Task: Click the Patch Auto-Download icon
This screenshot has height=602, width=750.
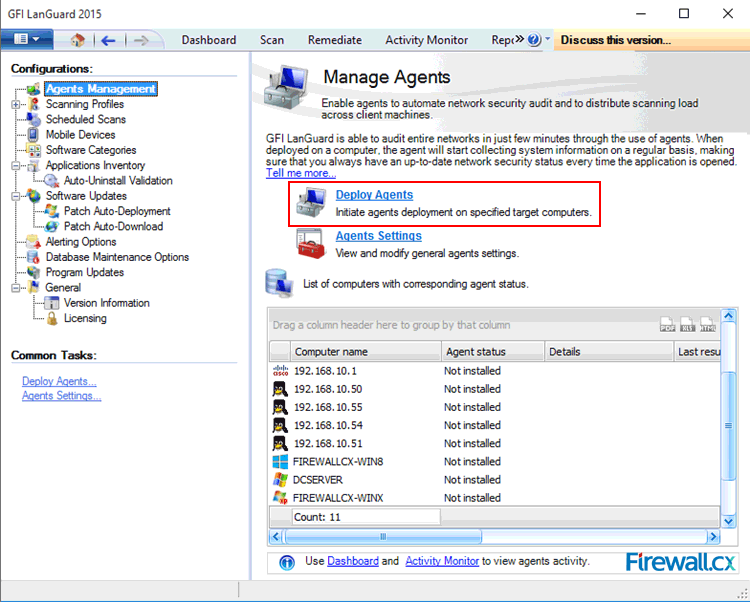Action: pyautogui.click(x=52, y=226)
